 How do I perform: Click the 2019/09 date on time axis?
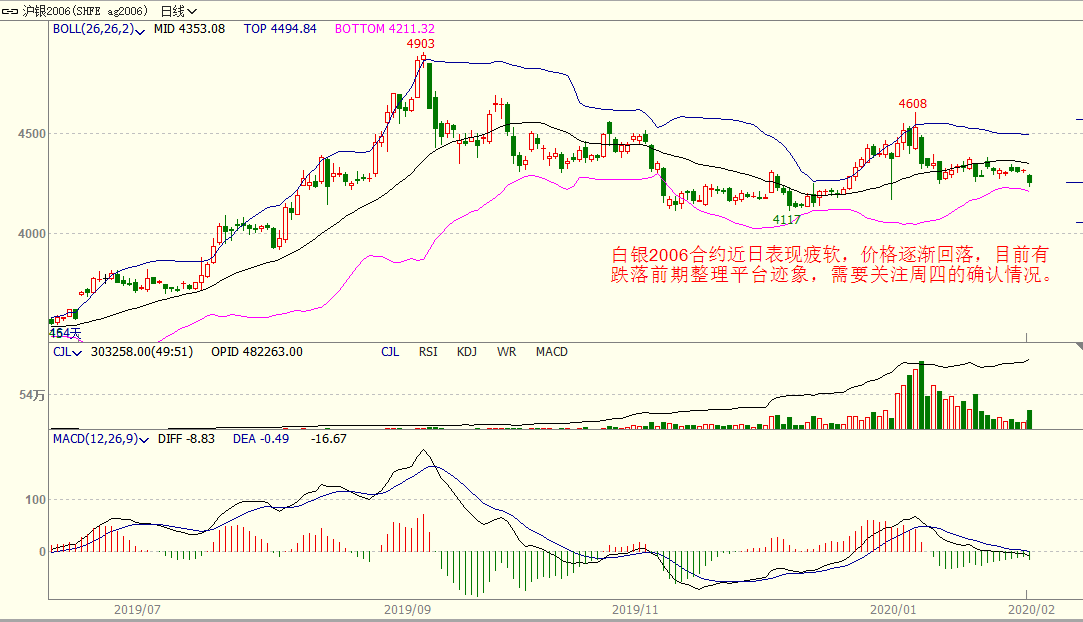tap(408, 608)
